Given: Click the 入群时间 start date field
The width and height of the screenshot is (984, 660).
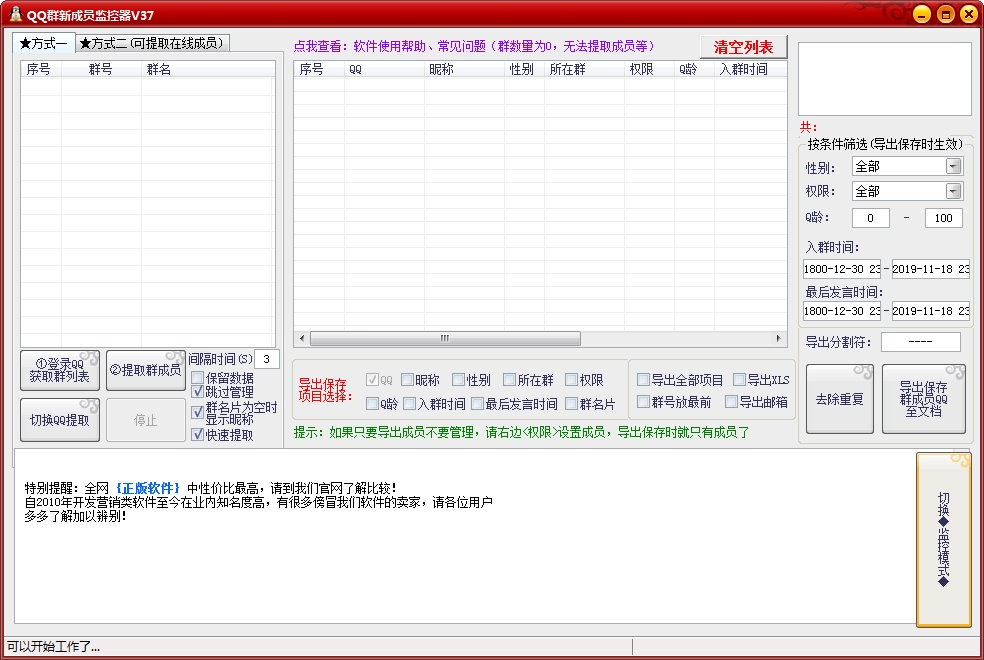Looking at the screenshot, I should (842, 269).
